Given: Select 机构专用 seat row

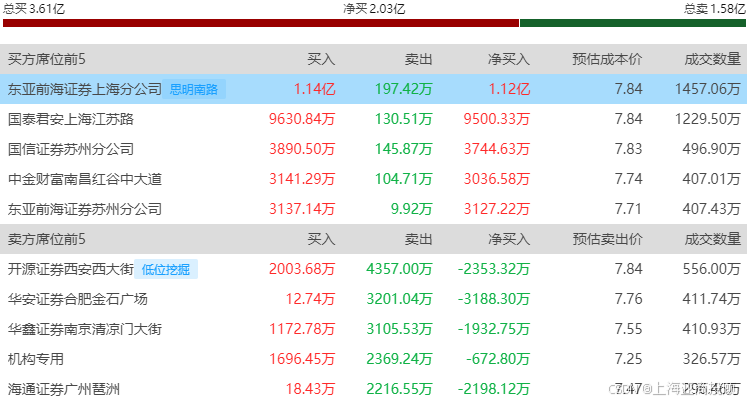Looking at the screenshot, I should (374, 359).
